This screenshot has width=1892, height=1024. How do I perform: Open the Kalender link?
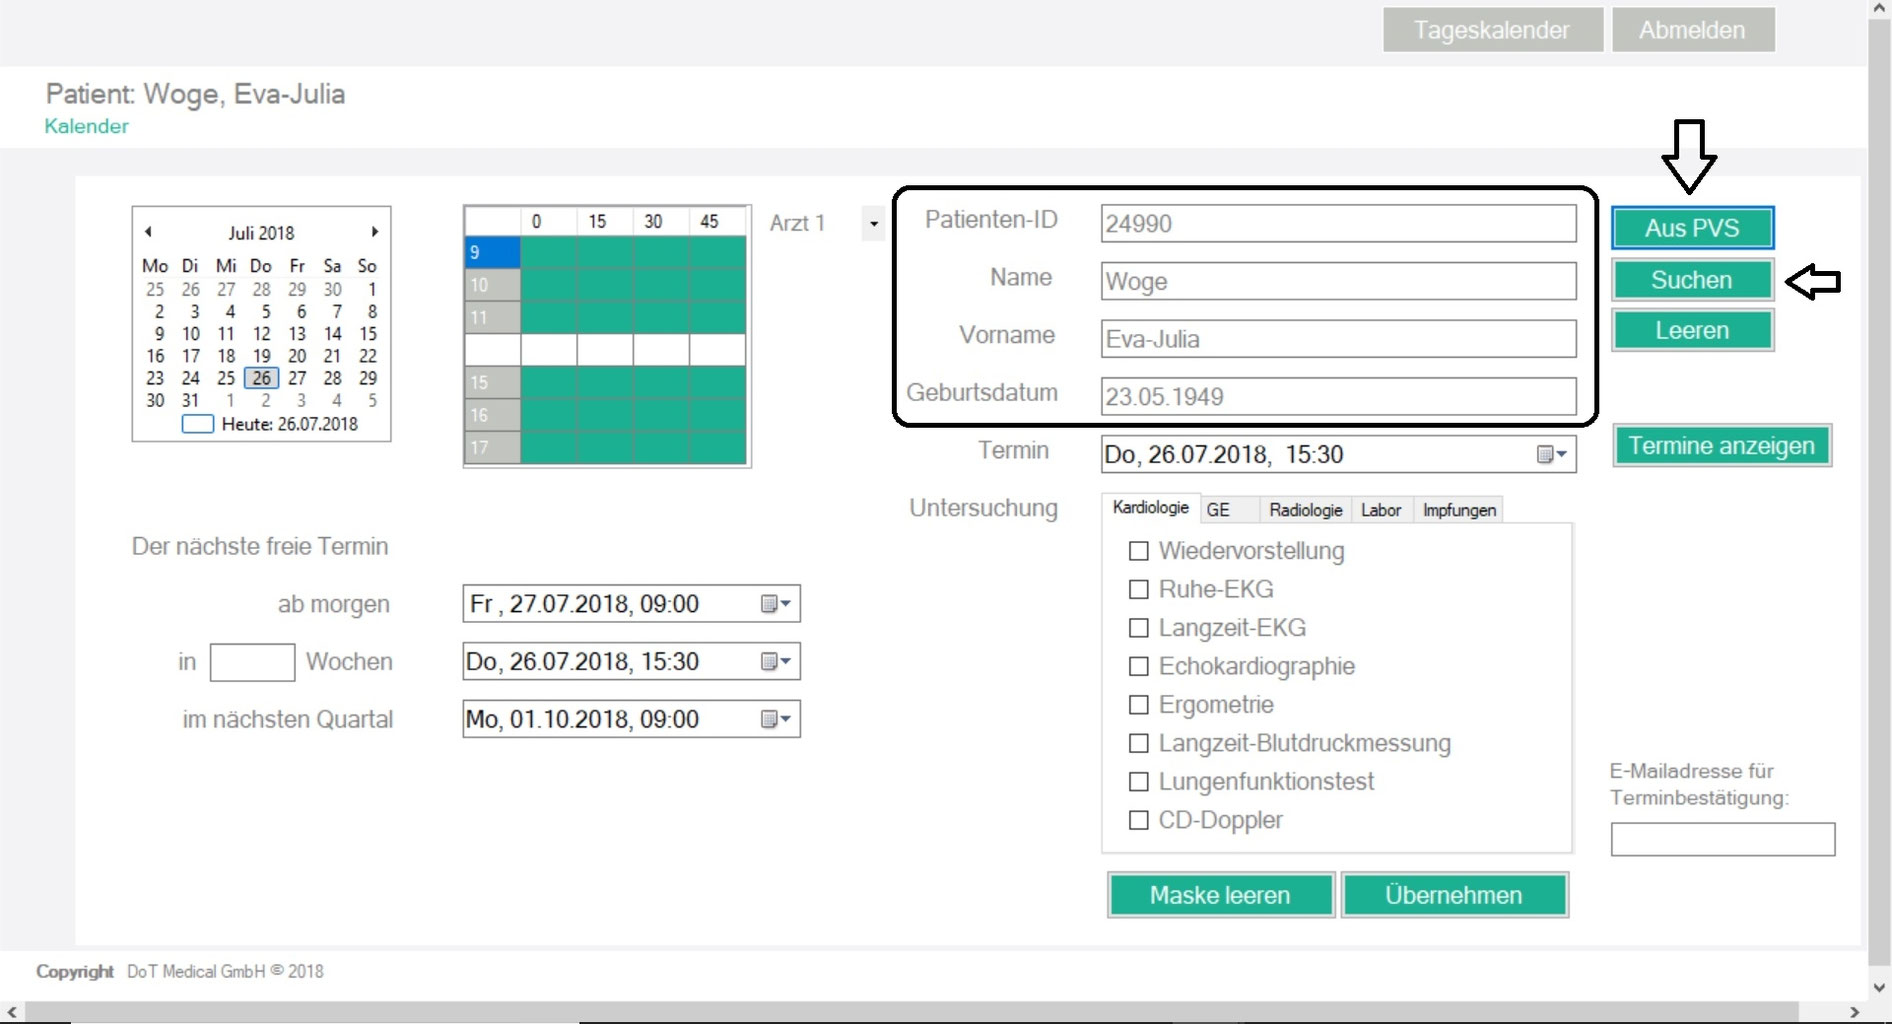[87, 126]
